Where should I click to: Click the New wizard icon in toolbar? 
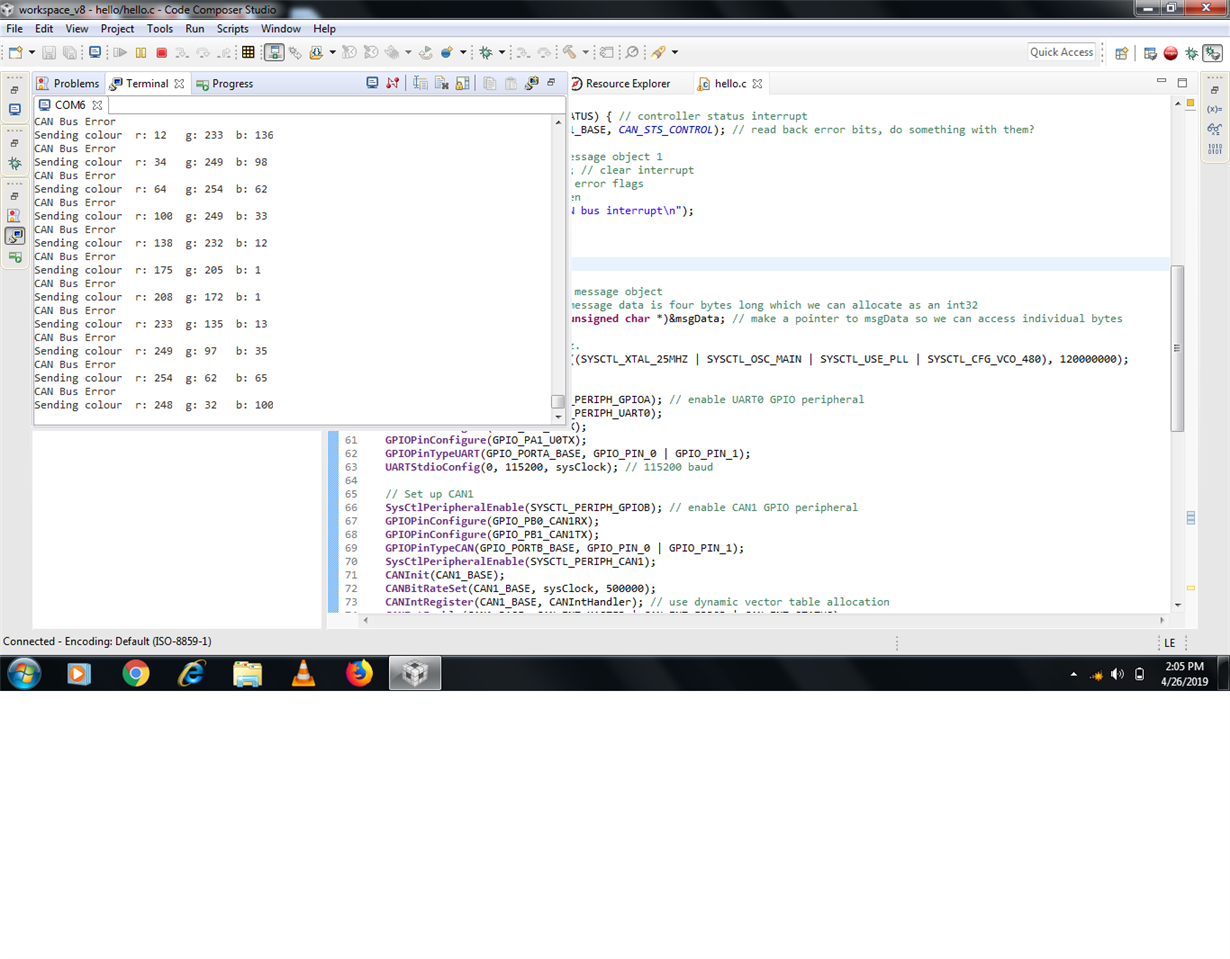pyautogui.click(x=15, y=52)
